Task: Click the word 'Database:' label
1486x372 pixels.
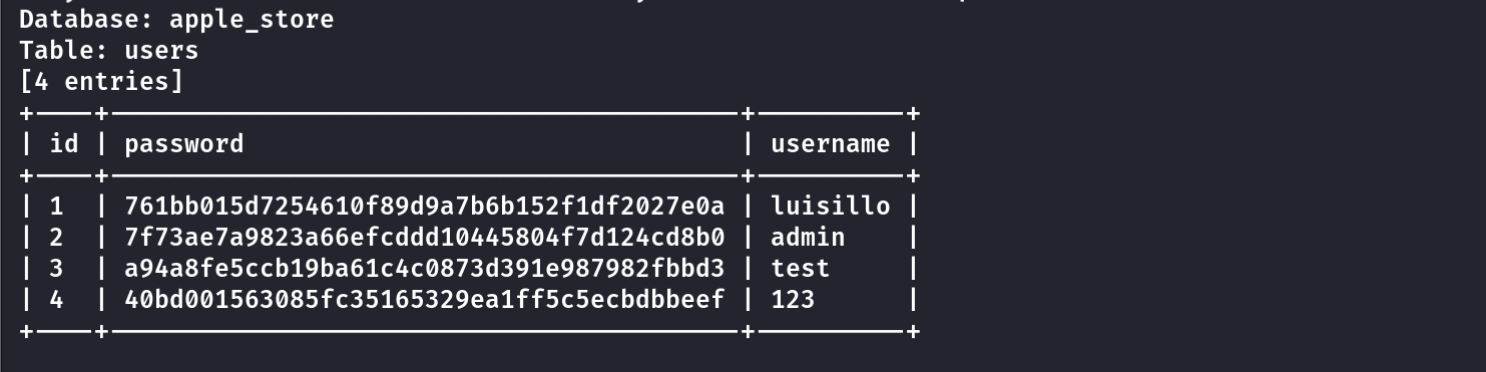Action: point(79,20)
